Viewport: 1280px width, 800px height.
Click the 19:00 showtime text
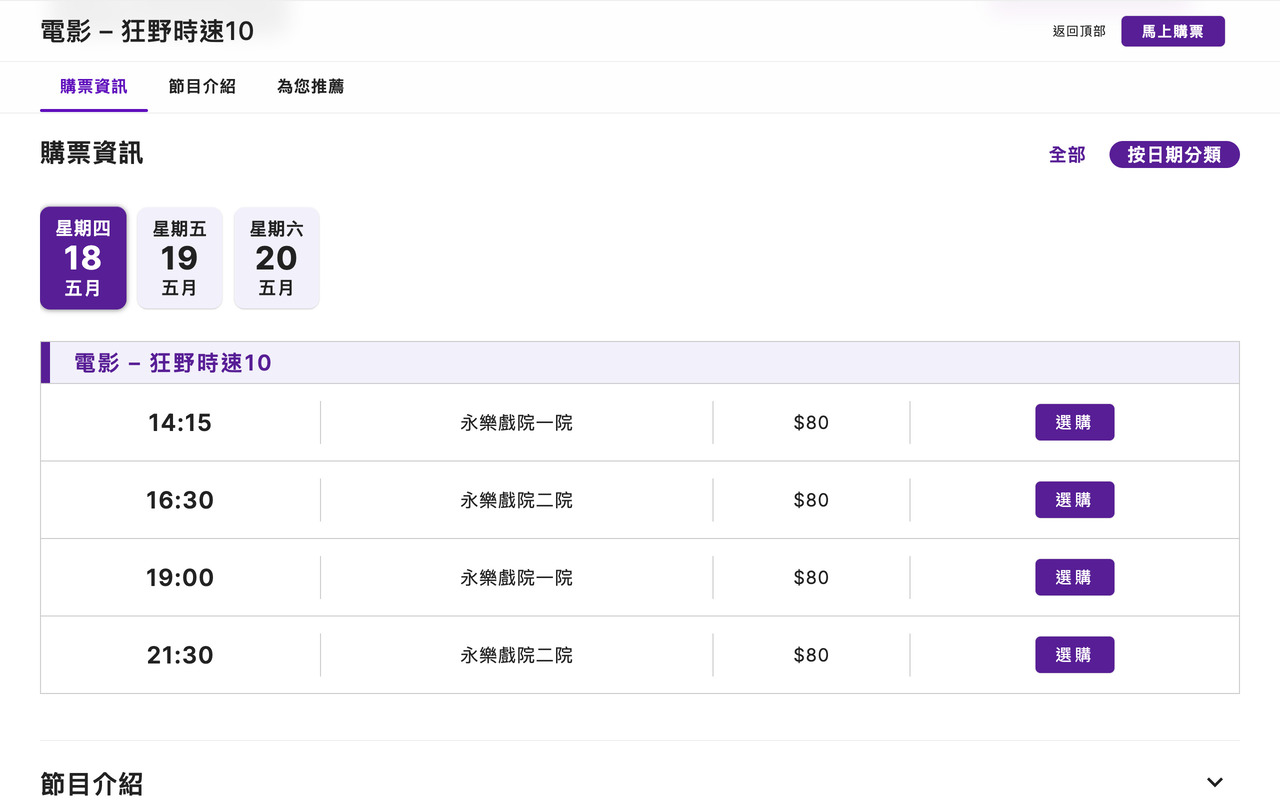coord(180,577)
